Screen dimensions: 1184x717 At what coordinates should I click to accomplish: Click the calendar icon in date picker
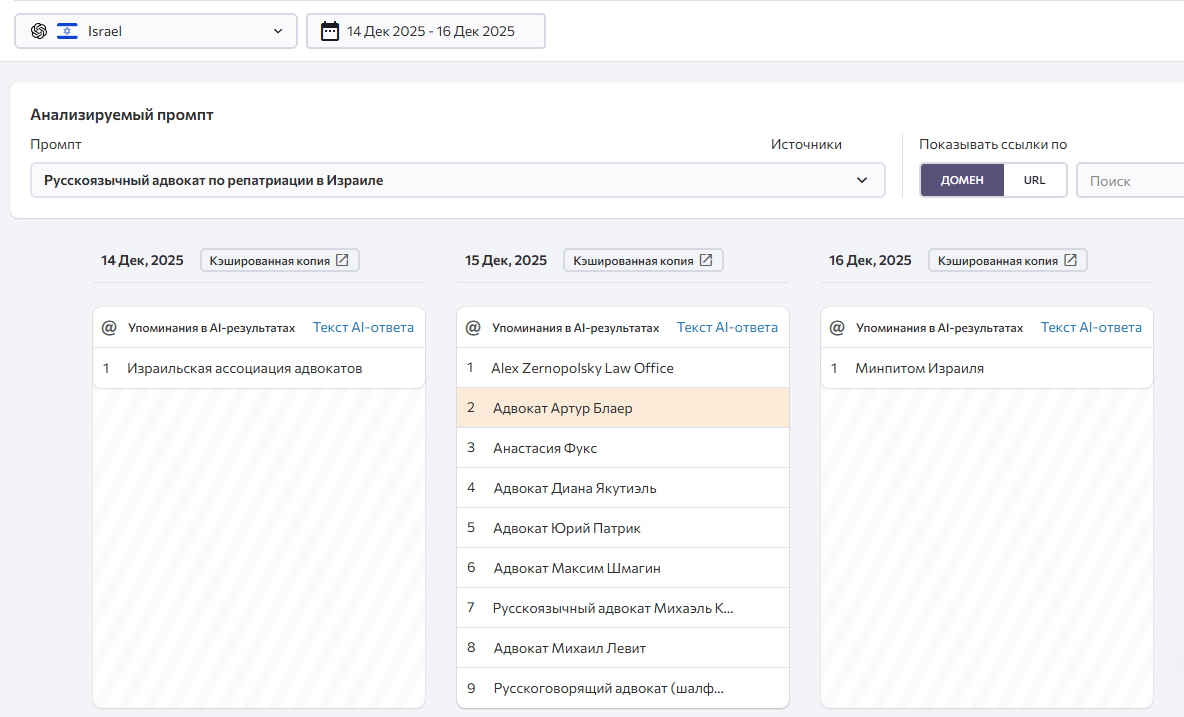(x=330, y=31)
